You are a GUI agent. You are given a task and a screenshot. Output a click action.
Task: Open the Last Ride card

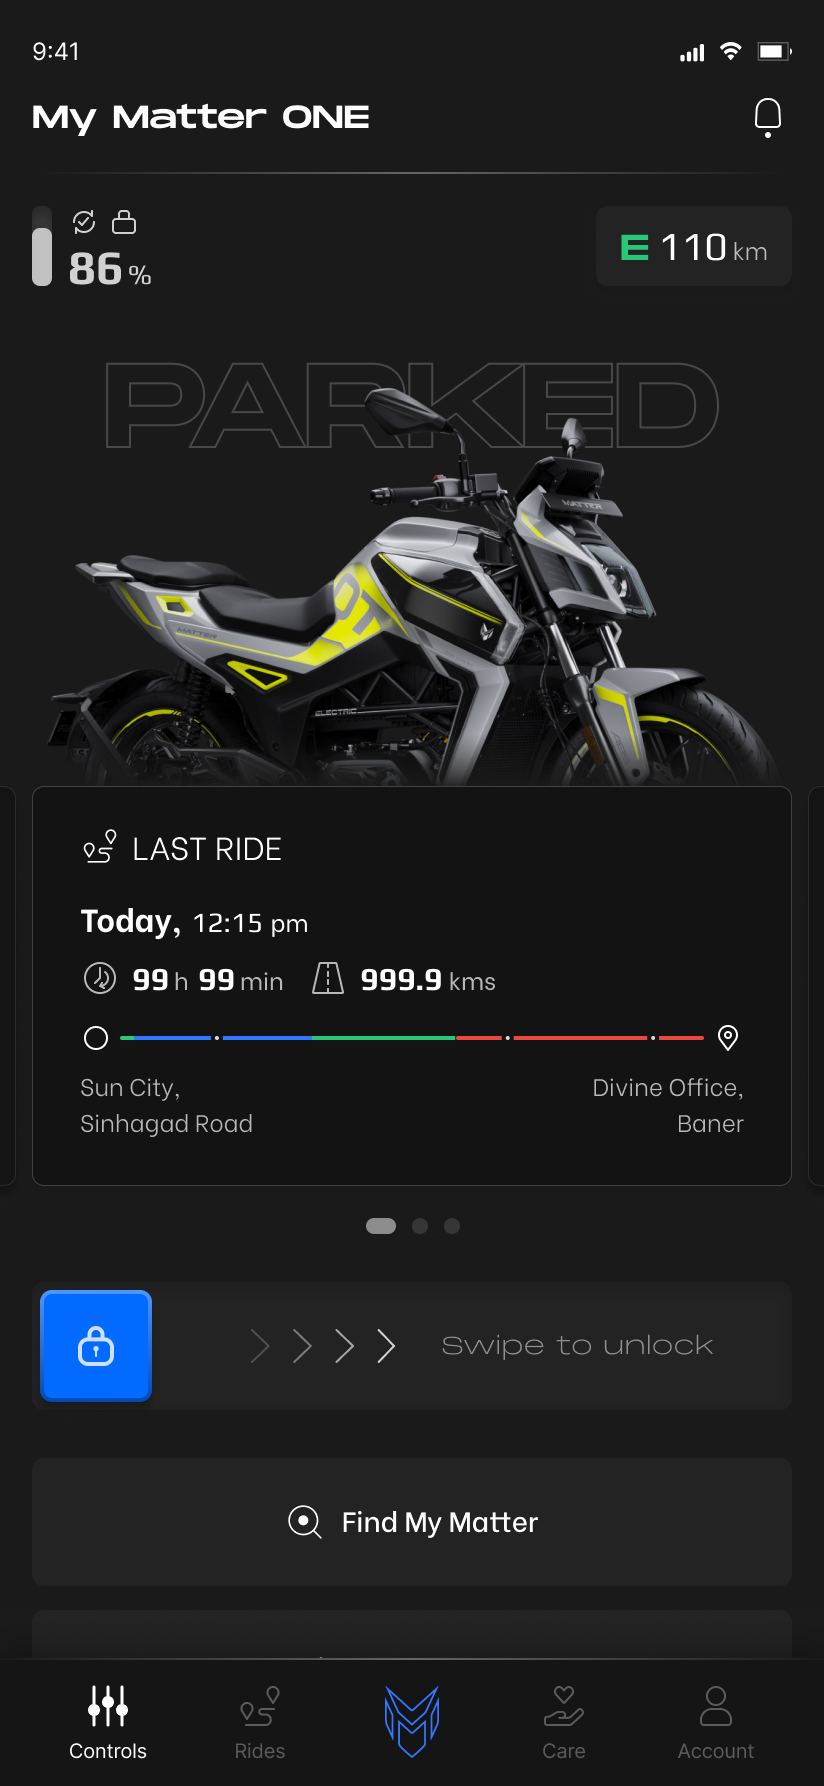click(x=412, y=986)
